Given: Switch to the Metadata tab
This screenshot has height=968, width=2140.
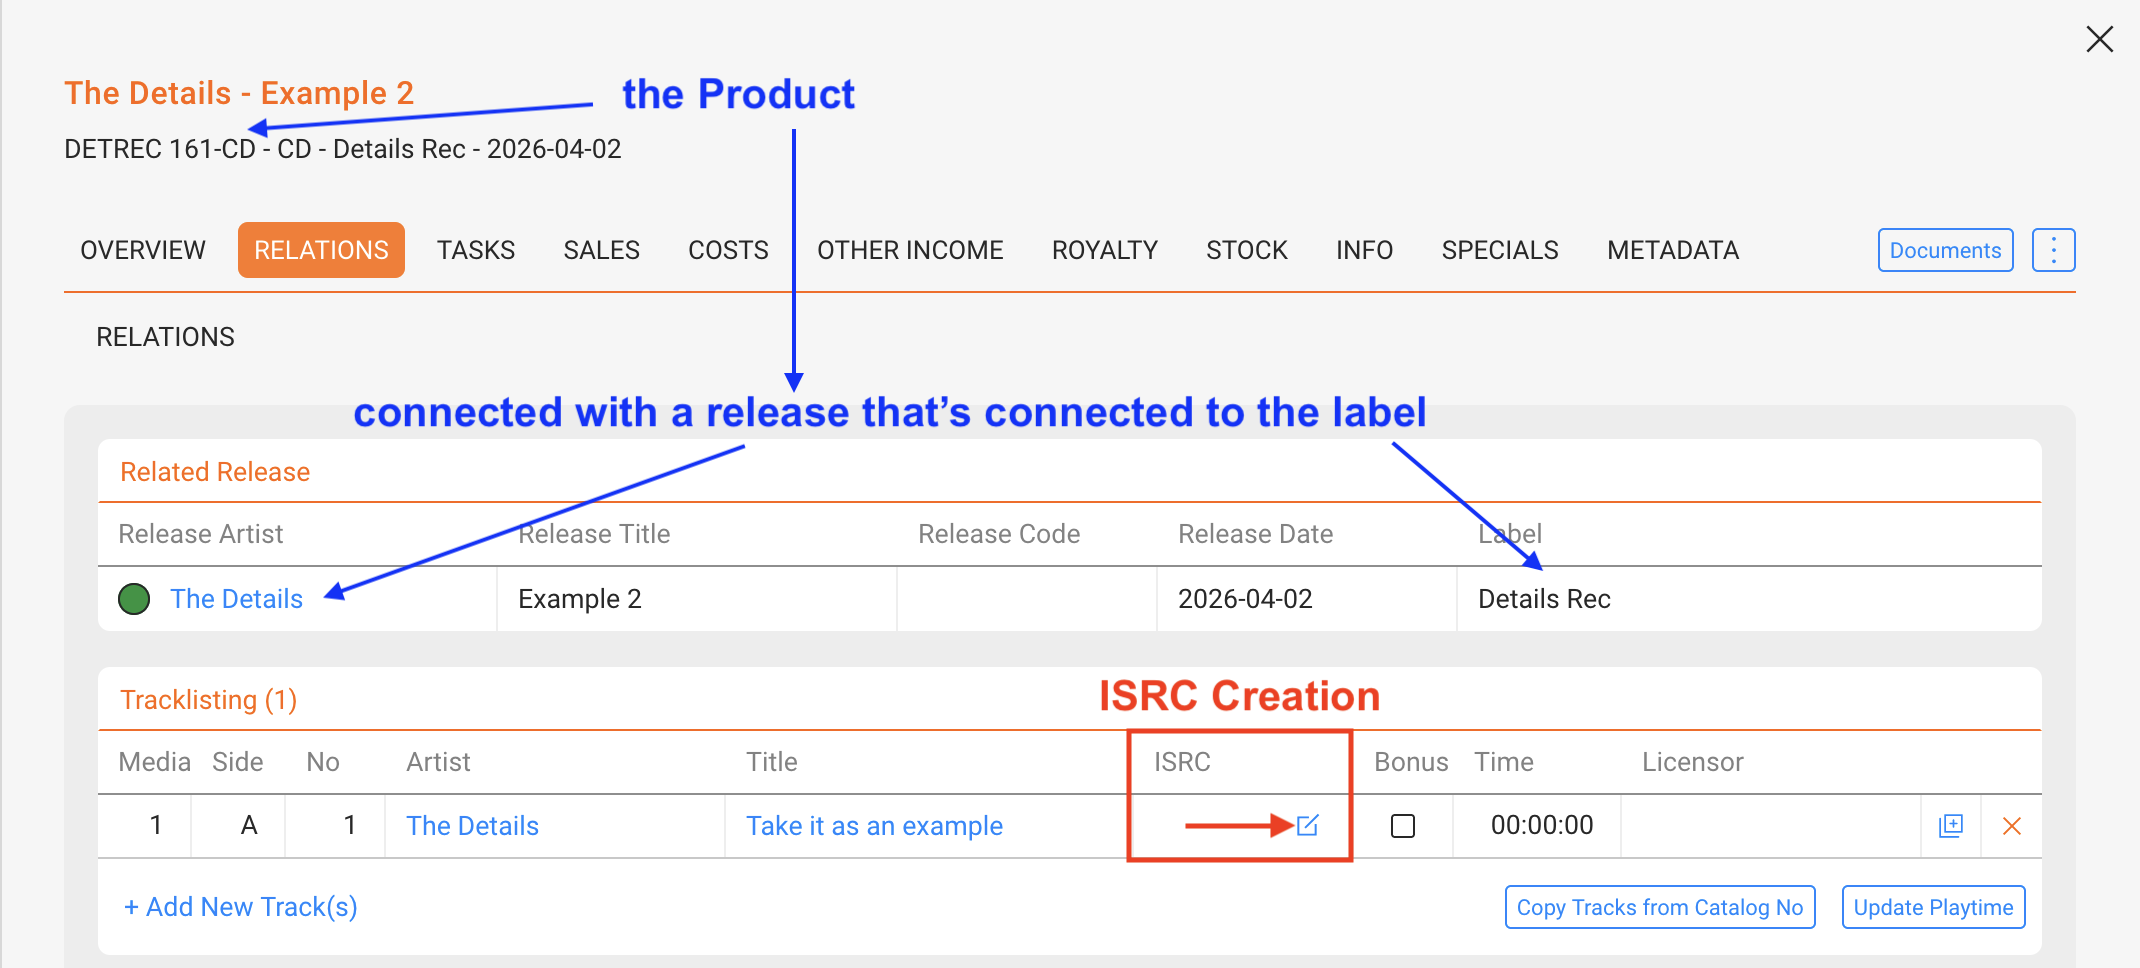Looking at the screenshot, I should coord(1673,250).
